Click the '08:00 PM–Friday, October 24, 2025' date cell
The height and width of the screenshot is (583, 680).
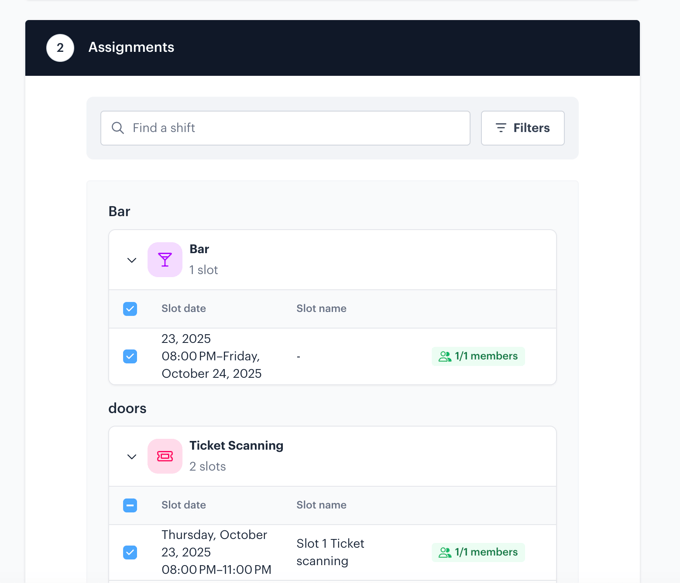[212, 356]
